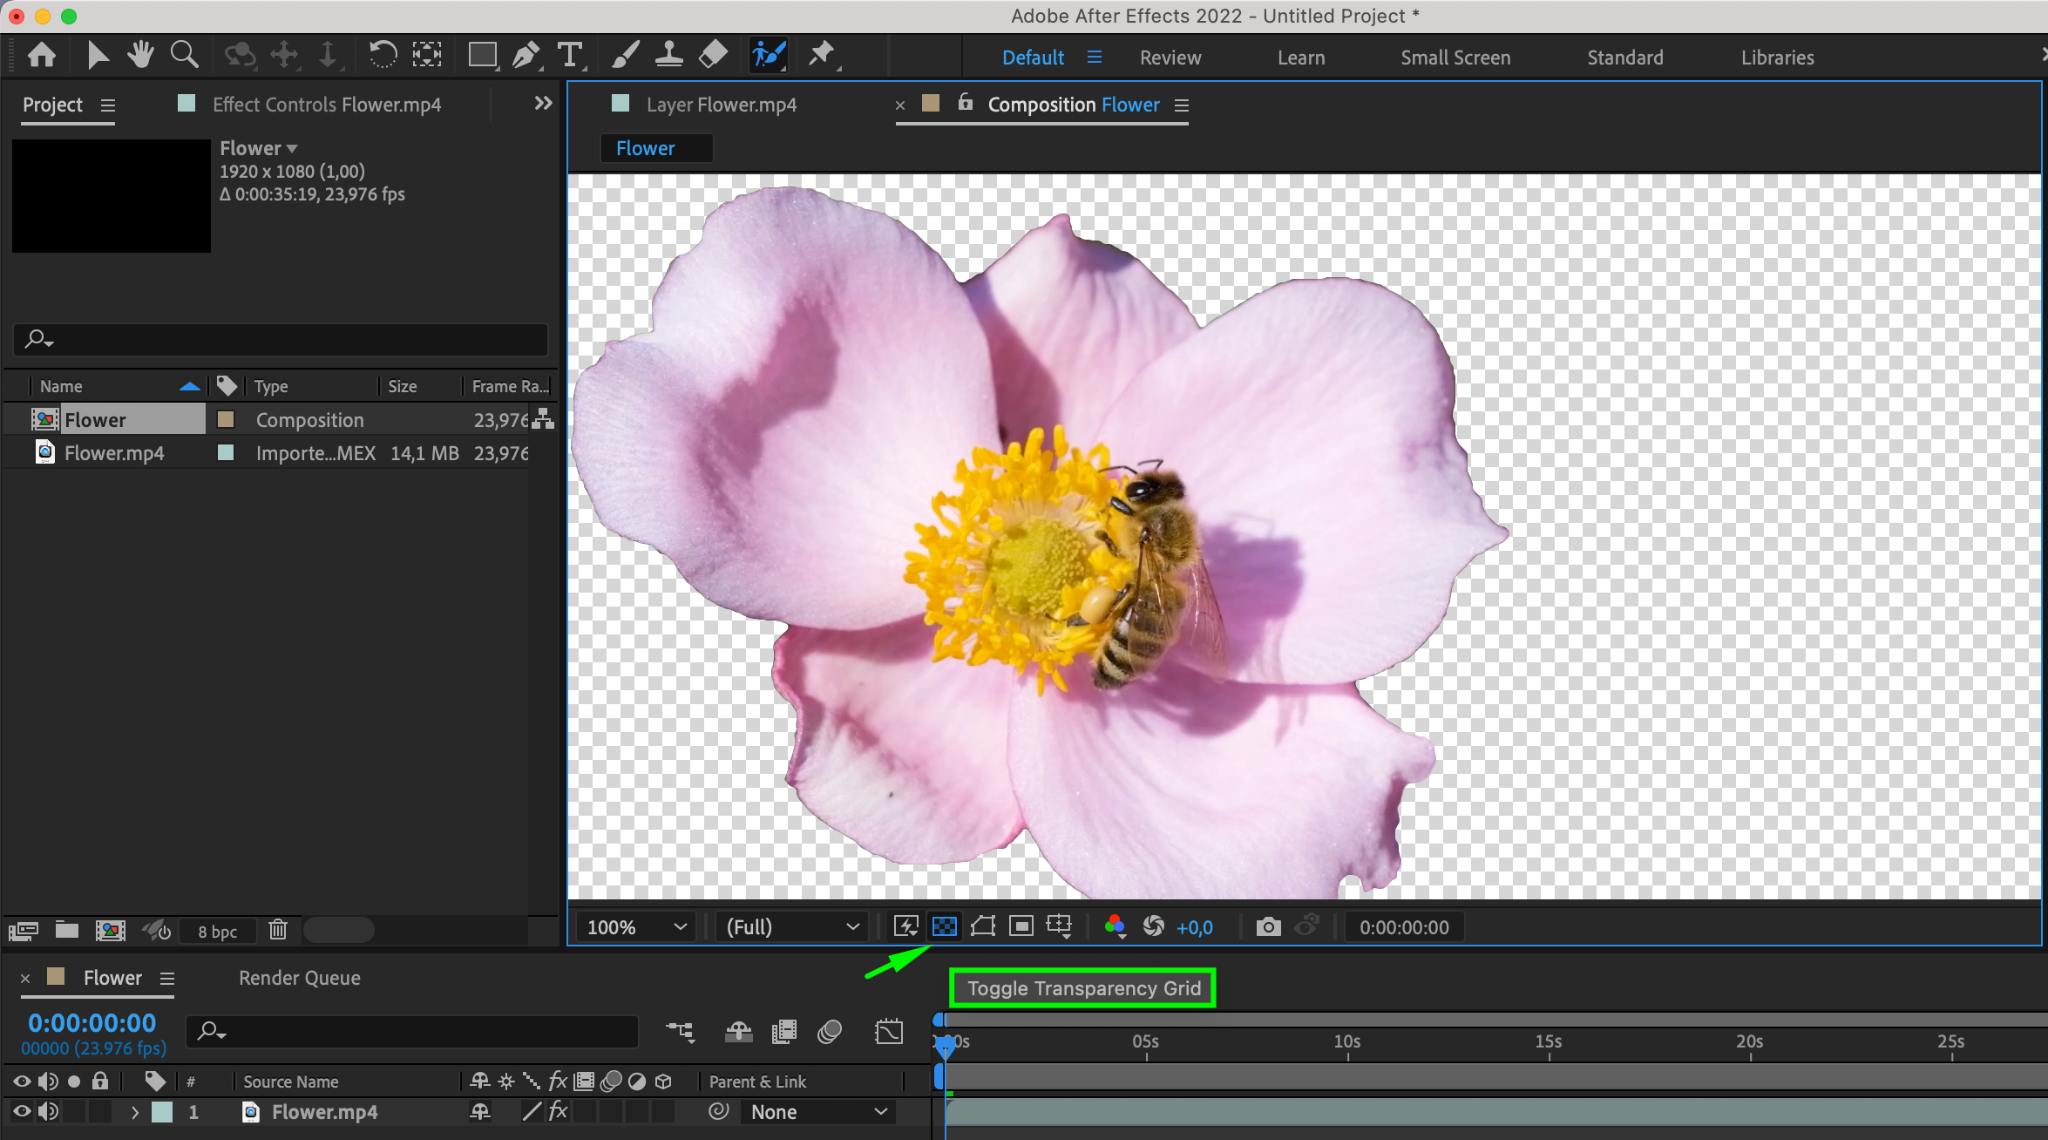Select the Eraser tool
This screenshot has height=1140, width=2048.
pyautogui.click(x=713, y=54)
